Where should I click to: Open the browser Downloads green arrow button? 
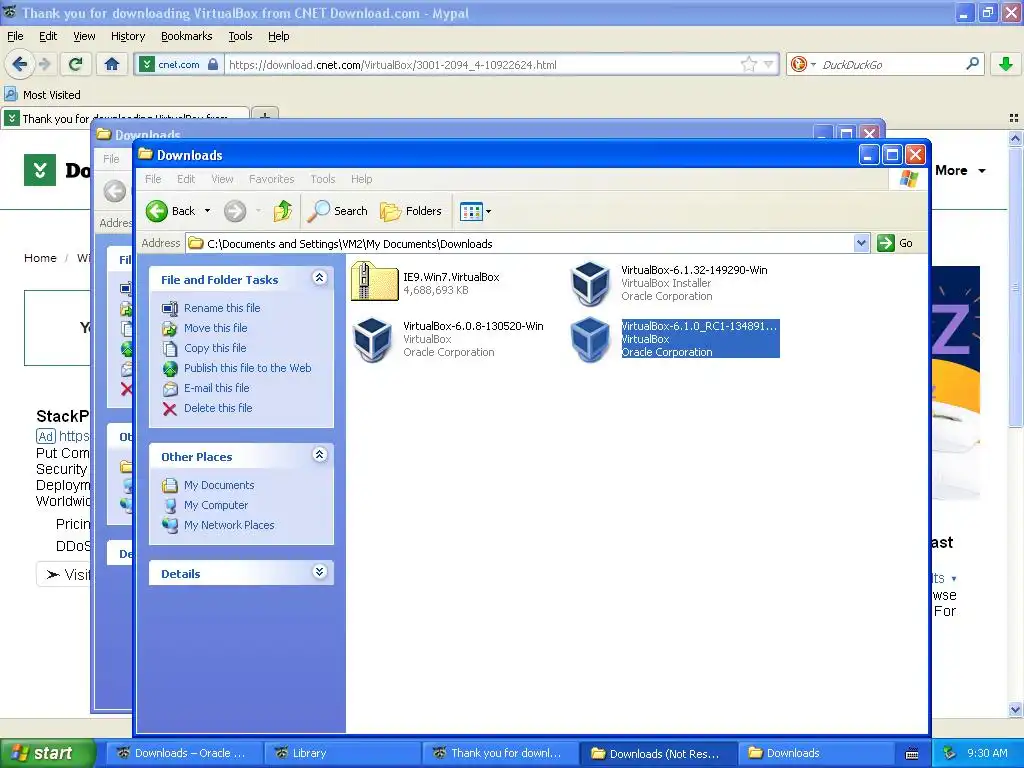point(1006,64)
